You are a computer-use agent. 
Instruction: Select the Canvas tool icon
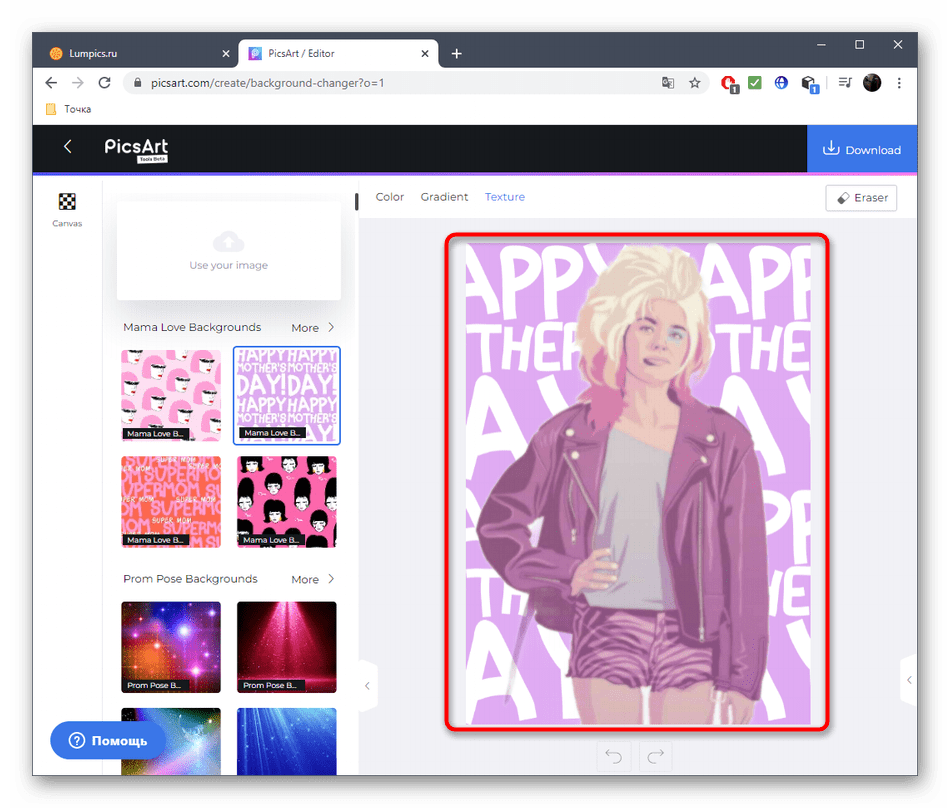(x=67, y=202)
